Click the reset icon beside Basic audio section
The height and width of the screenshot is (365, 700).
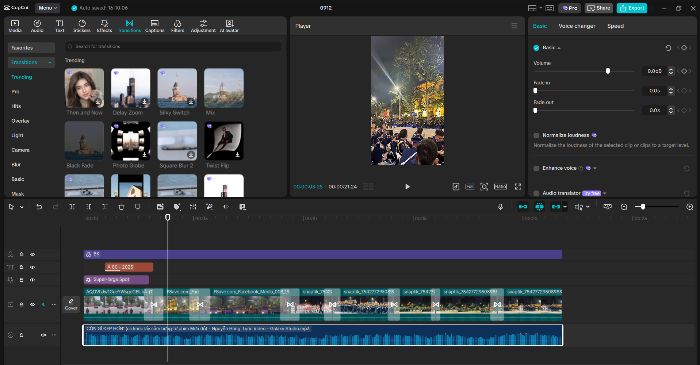(x=668, y=48)
